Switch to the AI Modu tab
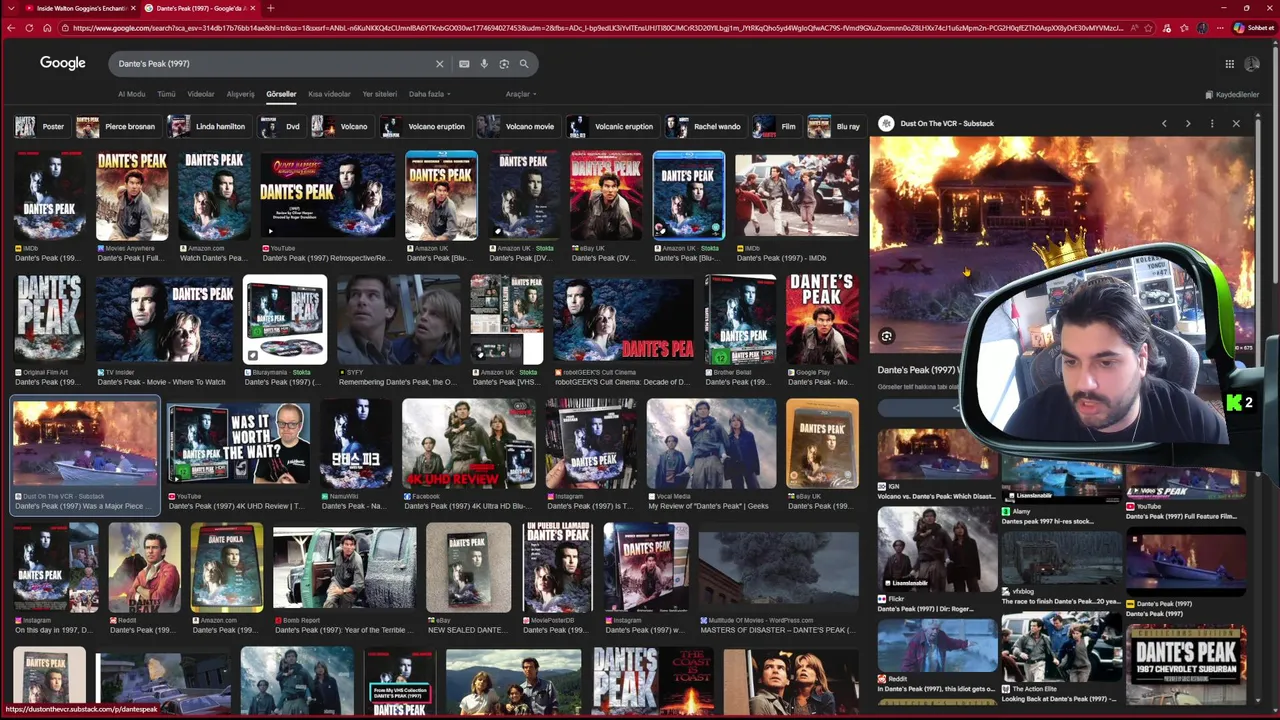Viewport: 1280px width, 720px height. (x=131, y=94)
